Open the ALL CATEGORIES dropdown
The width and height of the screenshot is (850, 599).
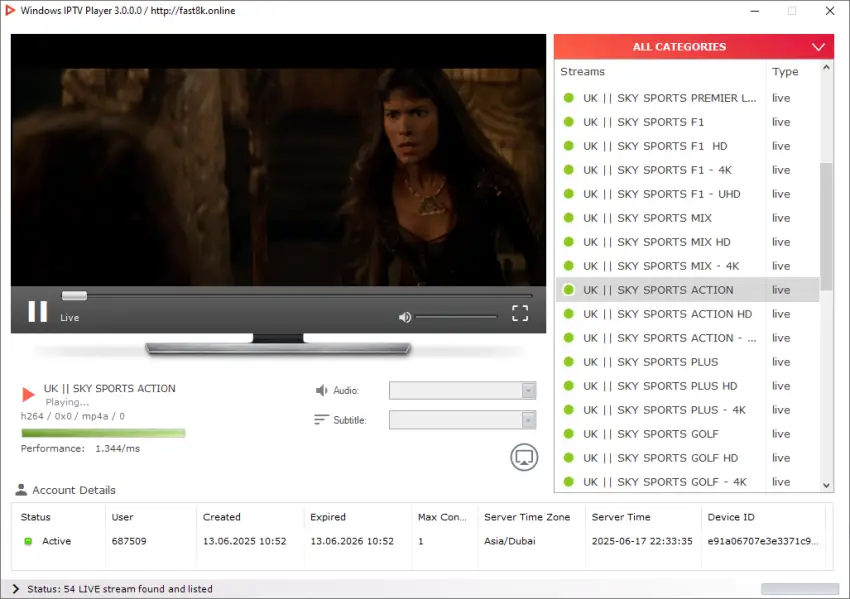coord(693,47)
